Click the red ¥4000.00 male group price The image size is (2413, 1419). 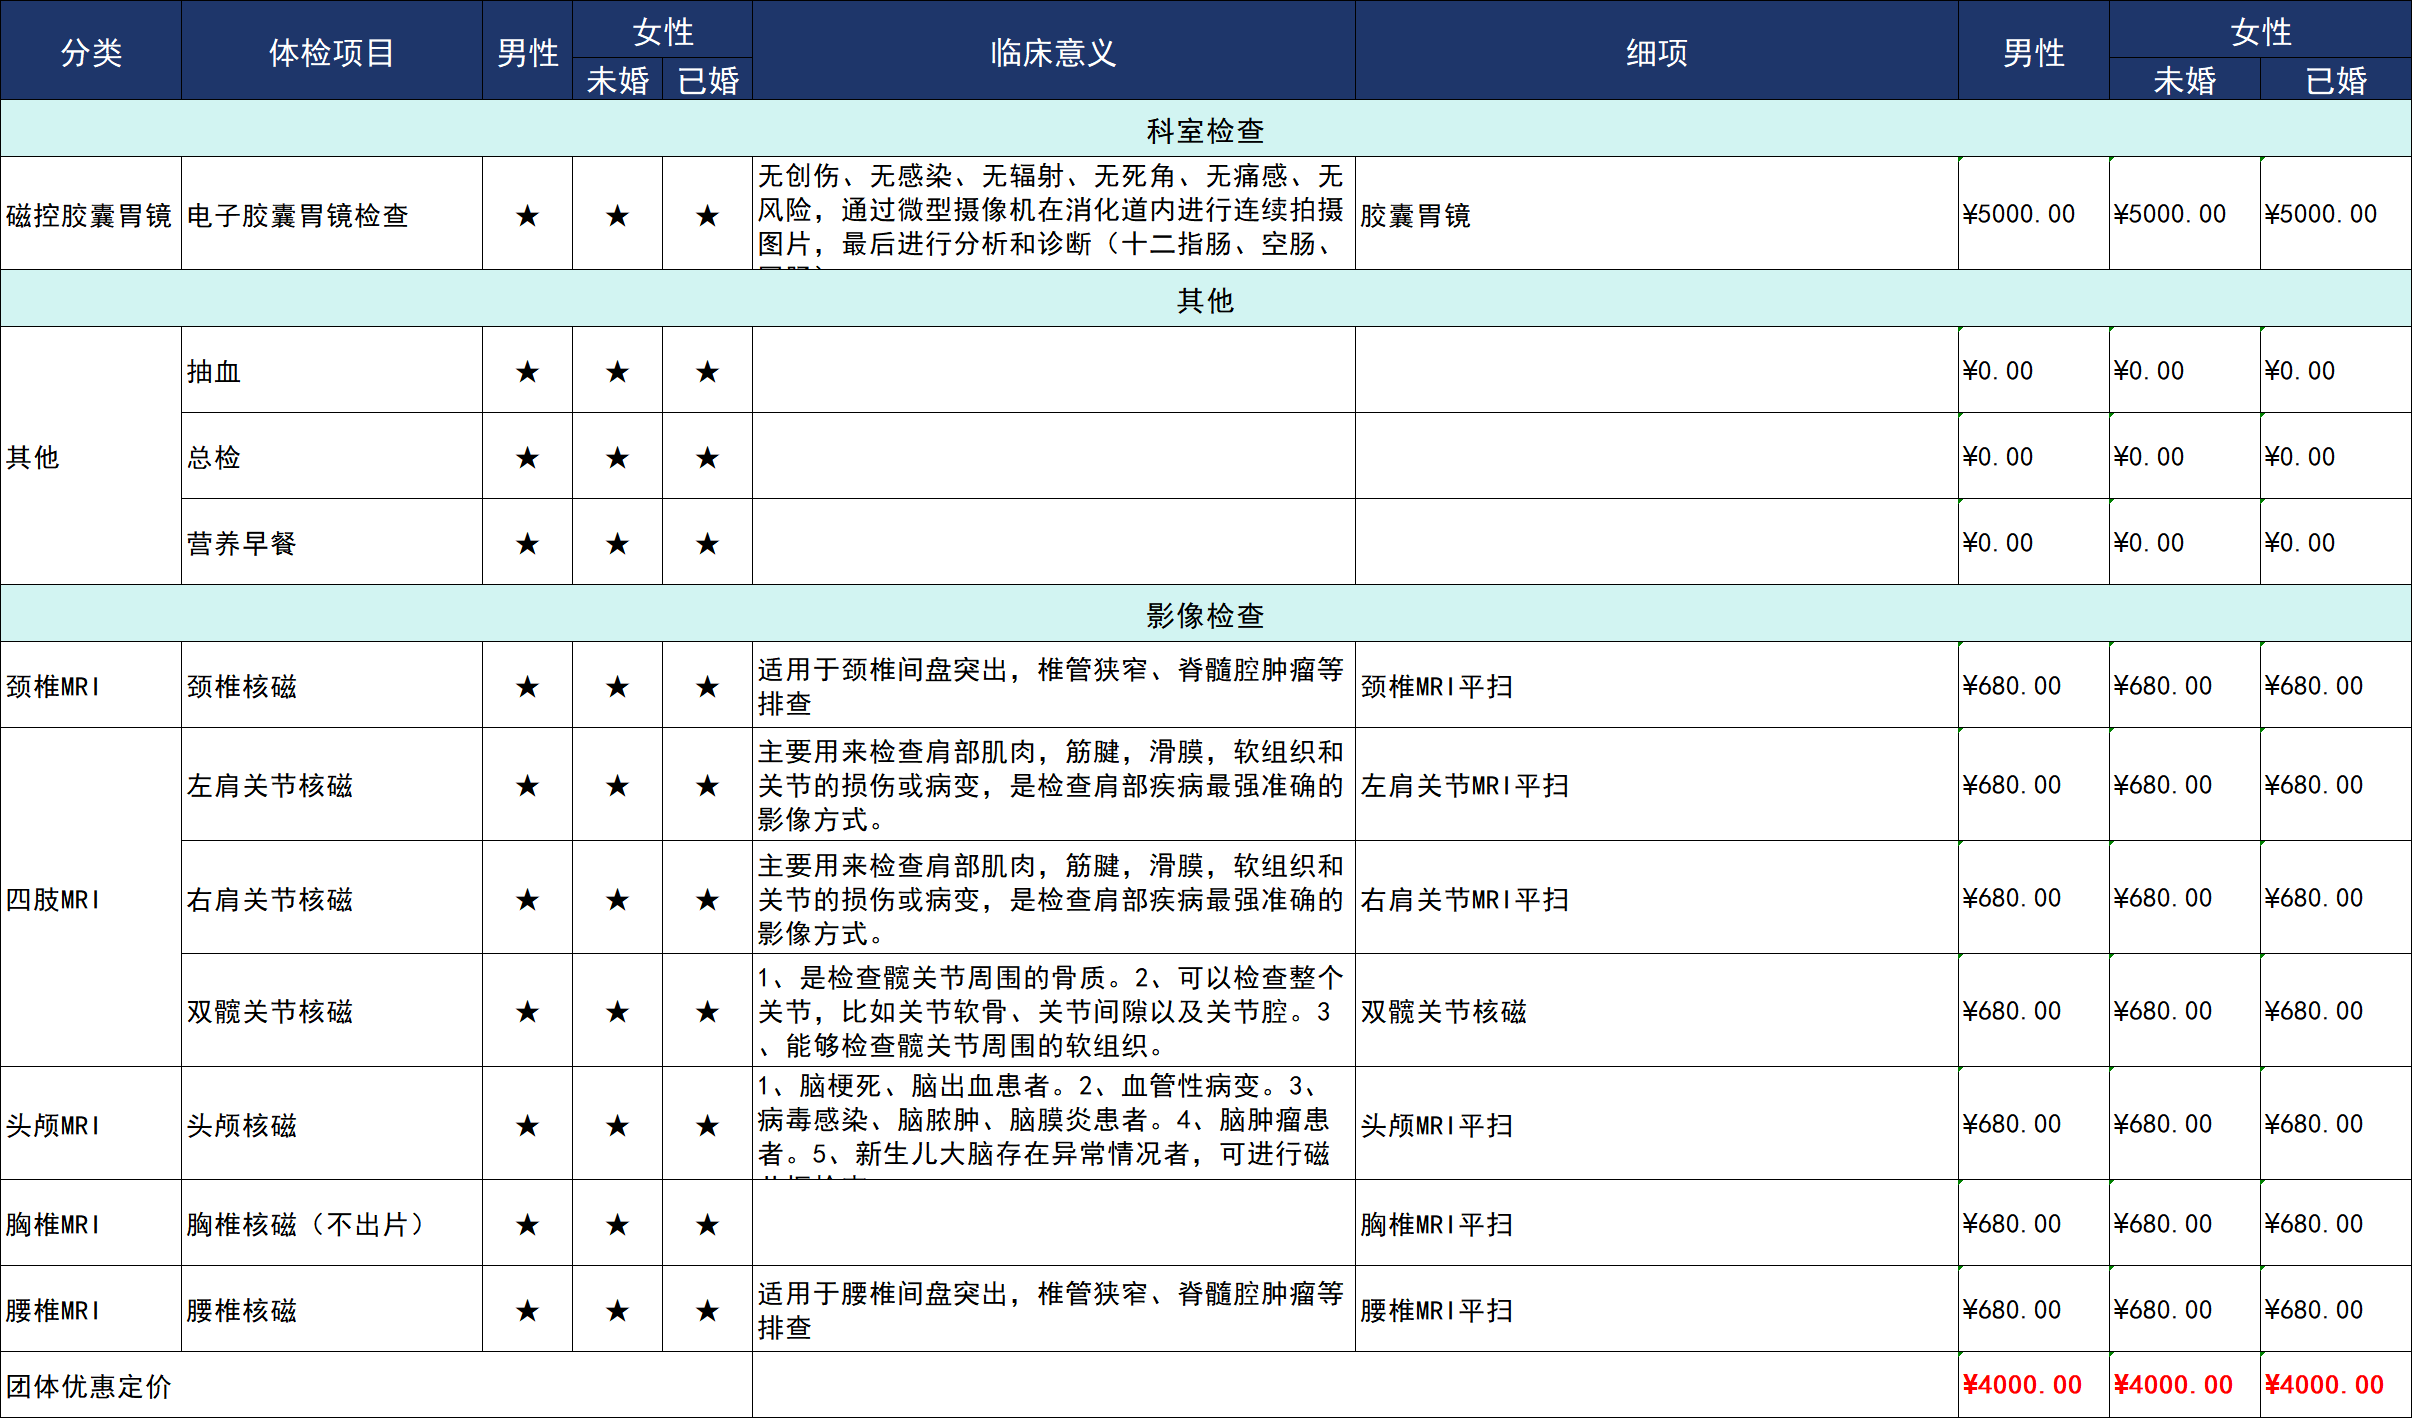(x=2022, y=1385)
